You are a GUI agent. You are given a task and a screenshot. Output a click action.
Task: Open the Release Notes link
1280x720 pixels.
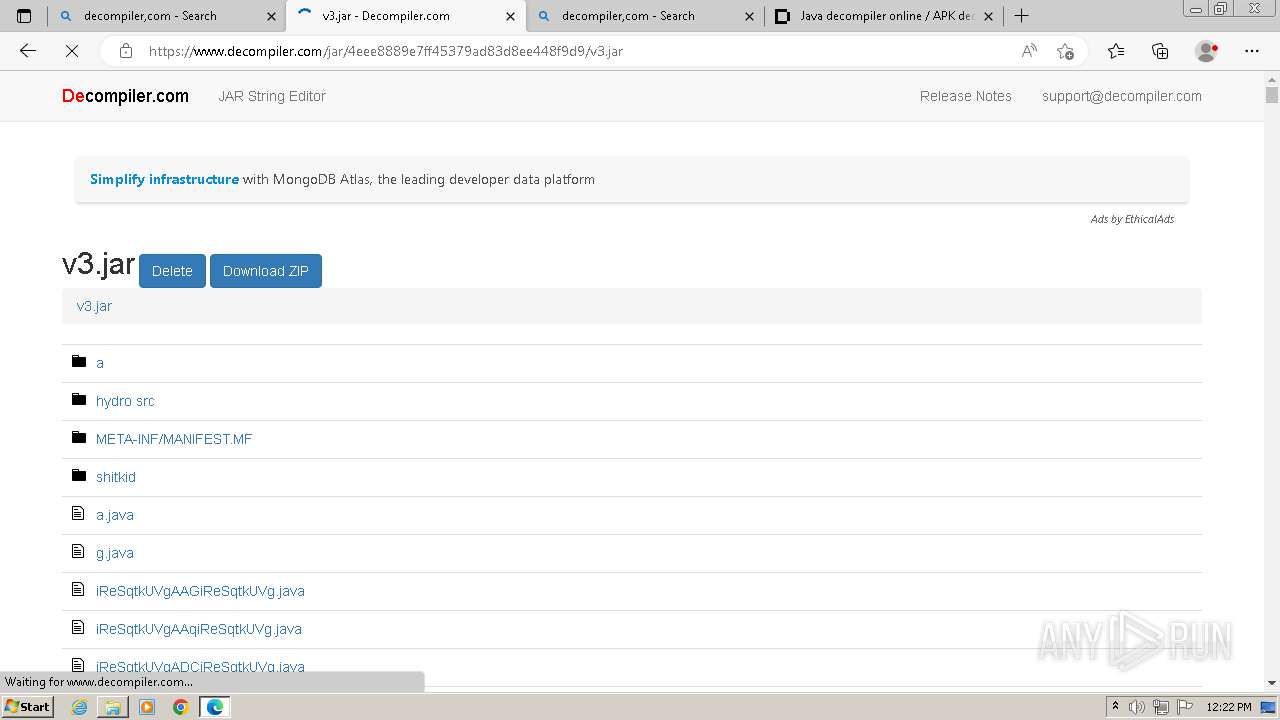tap(966, 96)
